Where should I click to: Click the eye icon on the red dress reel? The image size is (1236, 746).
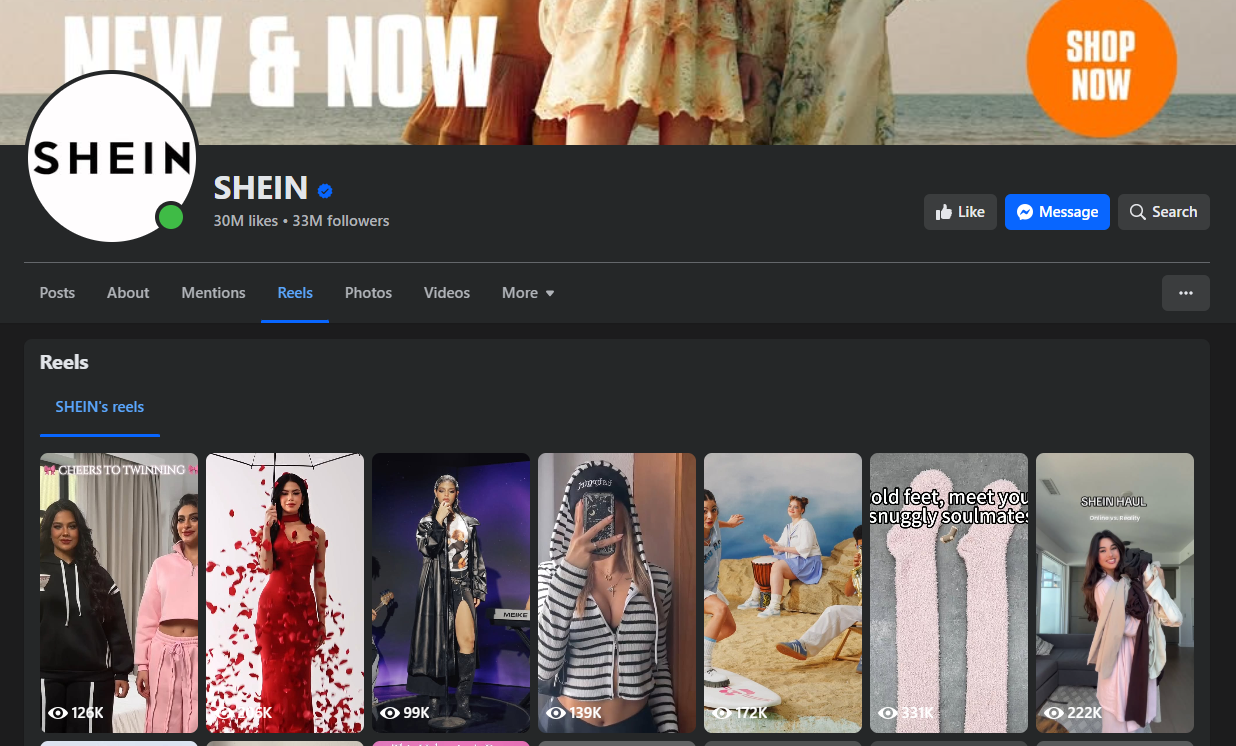223,713
